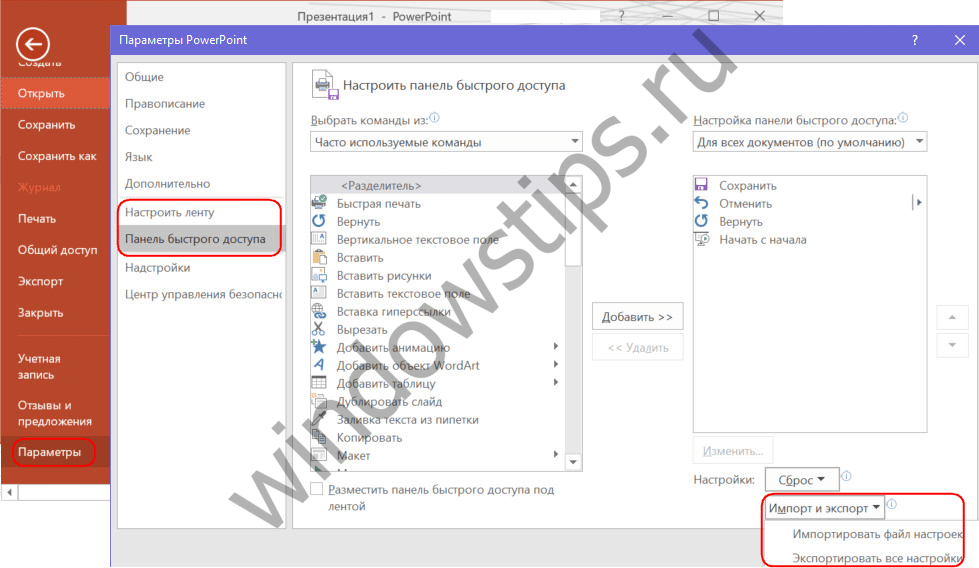The image size is (979, 568).
Task: Expand the Макет submenu arrow
Action: coord(555,454)
